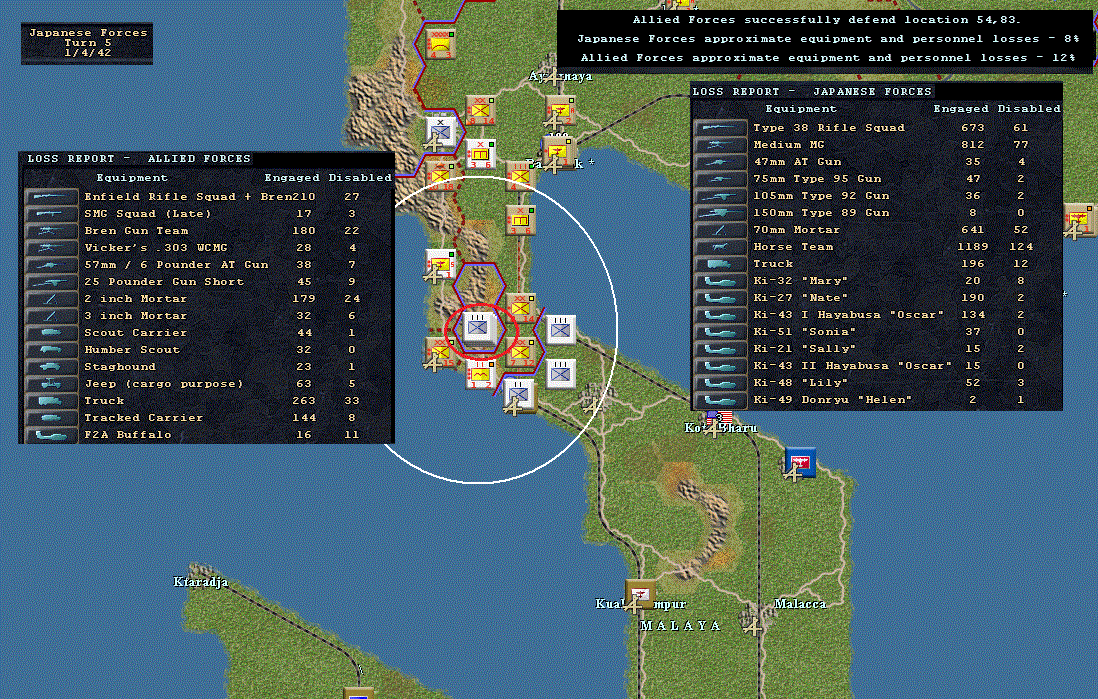This screenshot has height=699, width=1098.
Task: Click the Ki-27 "Nate" aircraft icon
Action: 721,298
